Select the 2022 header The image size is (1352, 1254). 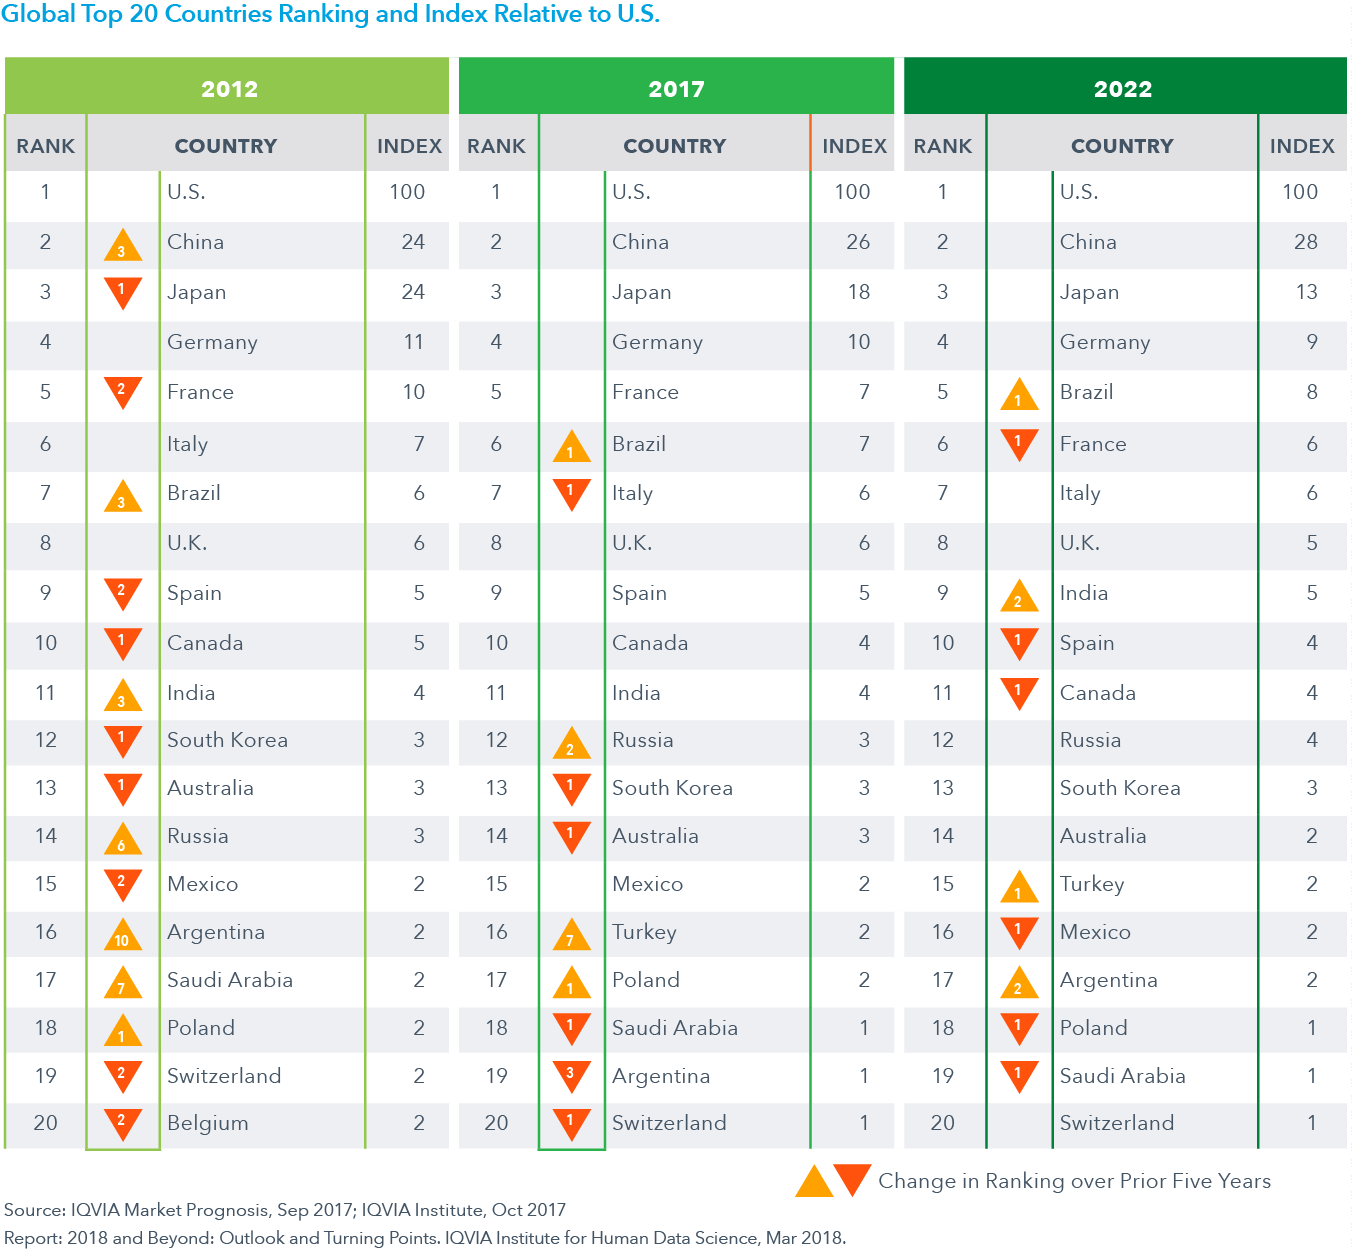point(1123,88)
